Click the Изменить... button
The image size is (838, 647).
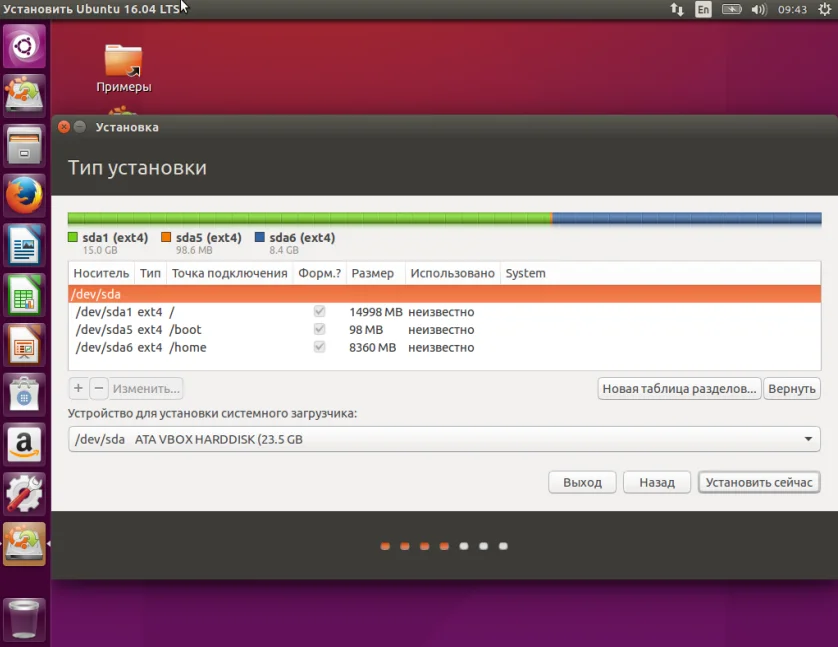146,388
